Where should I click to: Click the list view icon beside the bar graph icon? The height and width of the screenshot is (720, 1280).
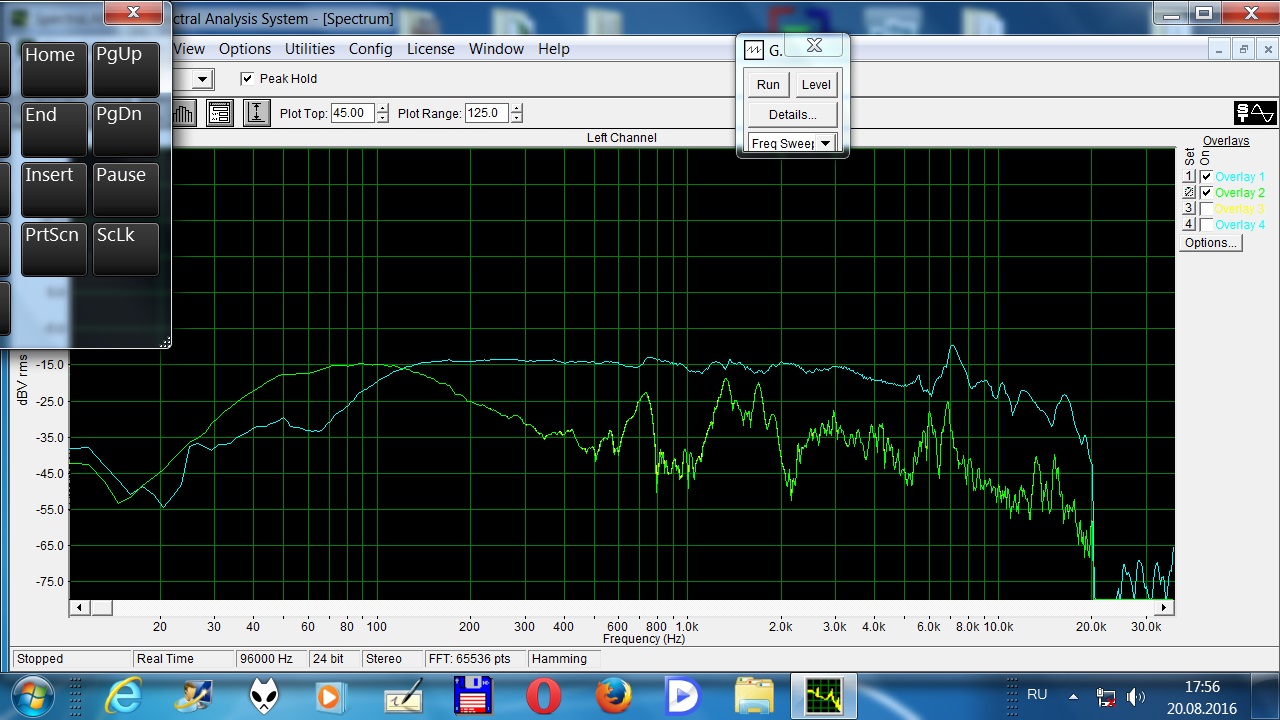coord(220,113)
